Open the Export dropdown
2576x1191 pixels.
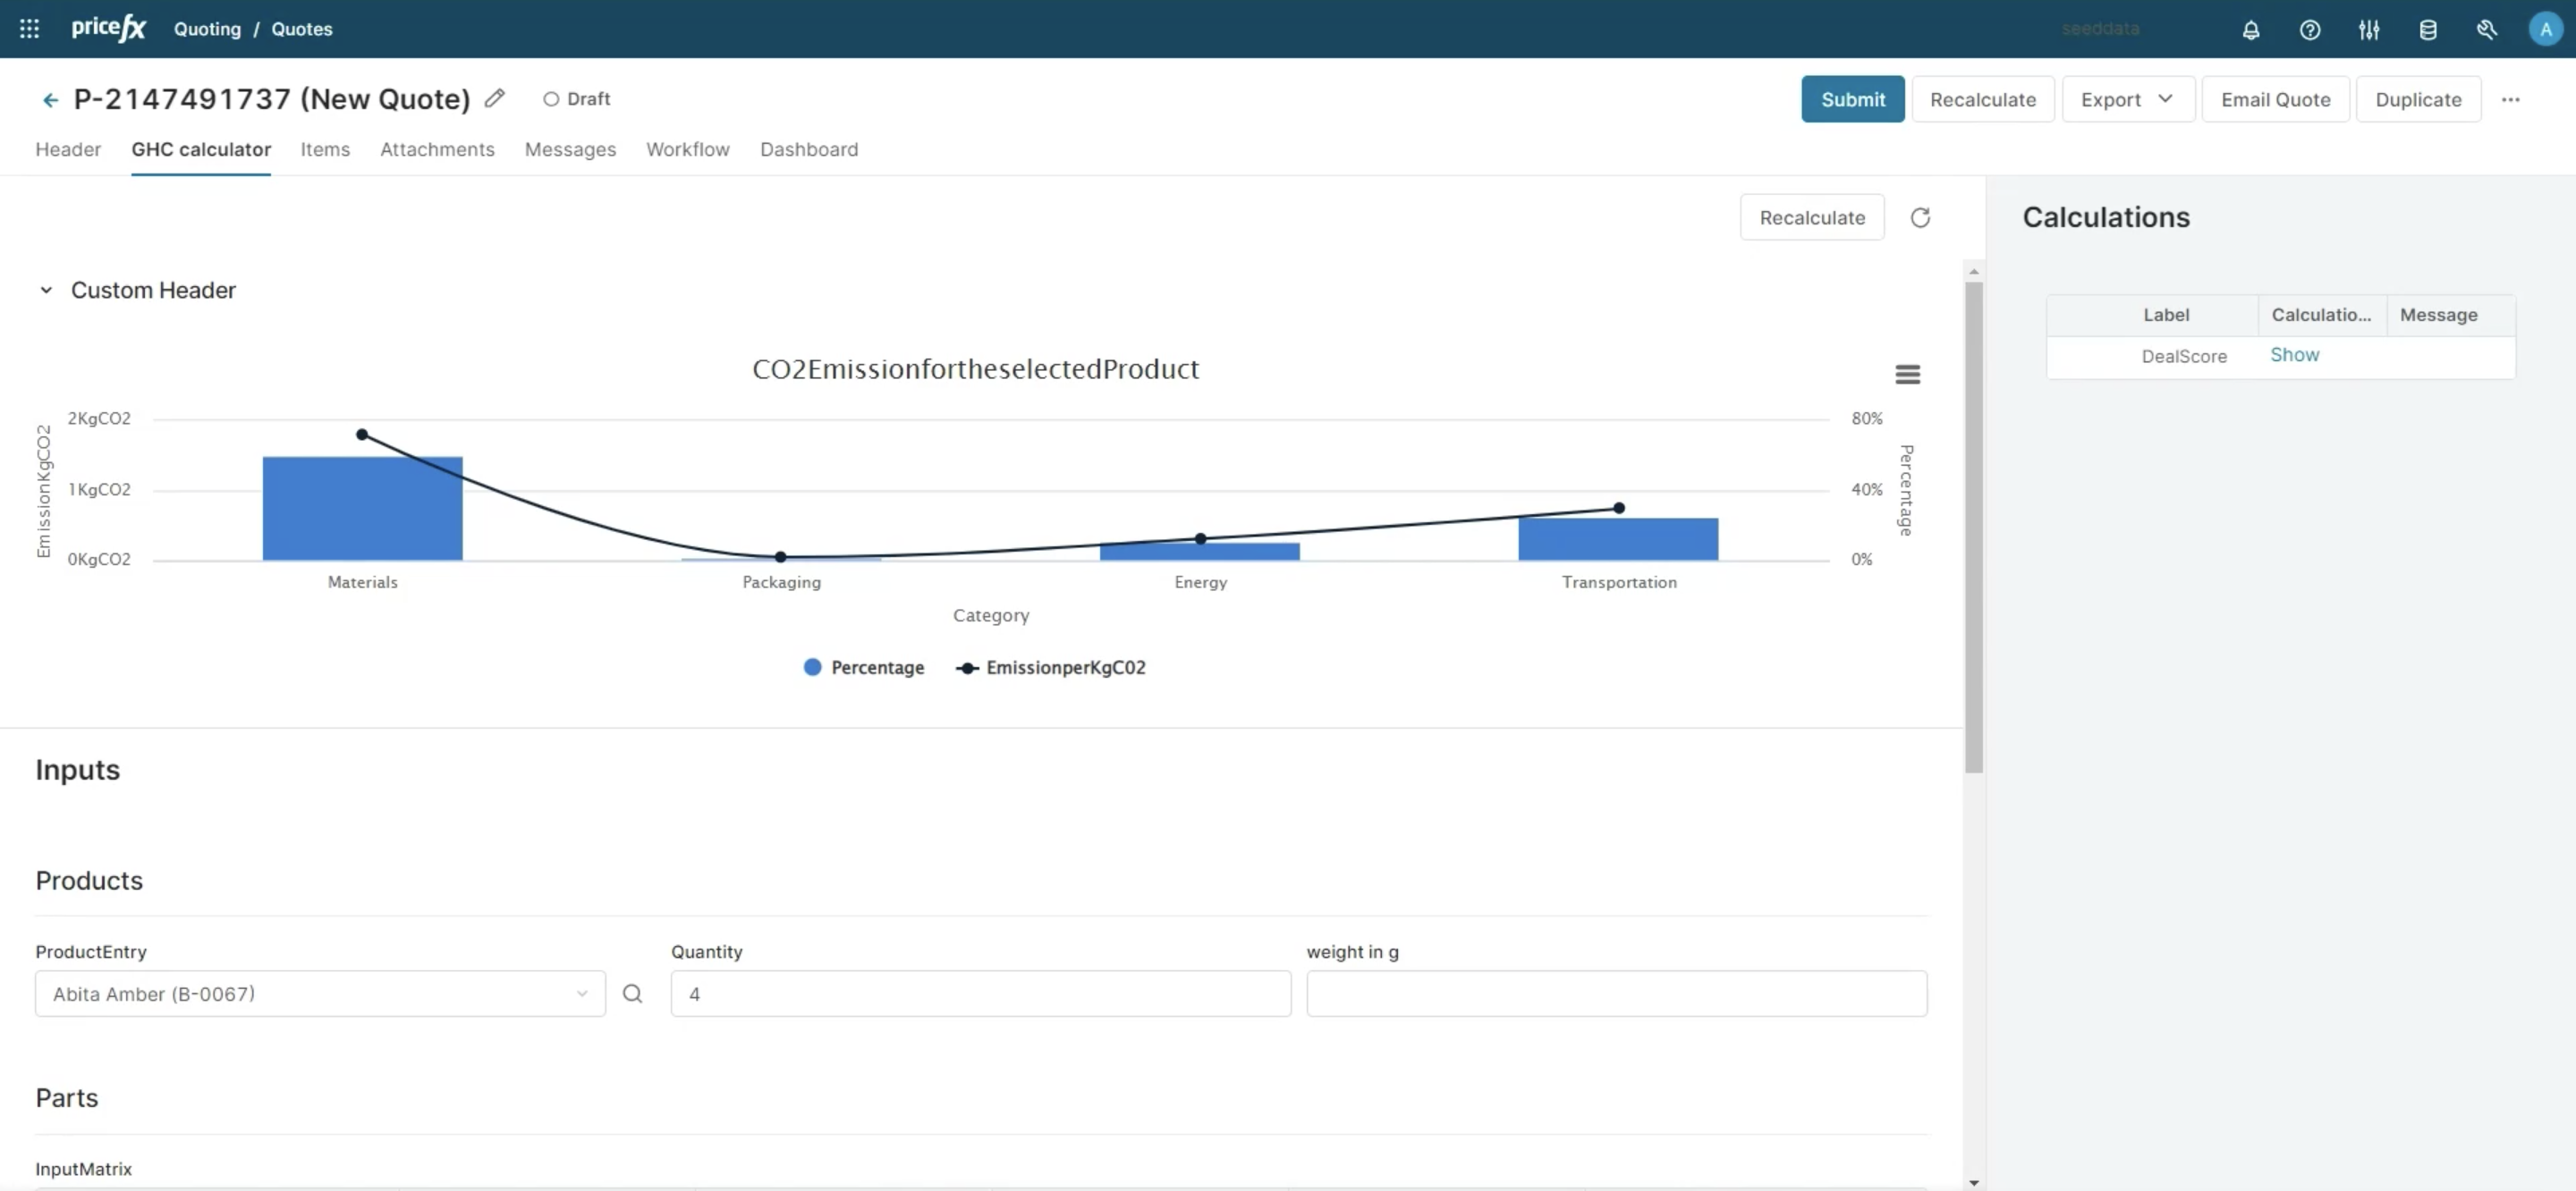click(2127, 99)
